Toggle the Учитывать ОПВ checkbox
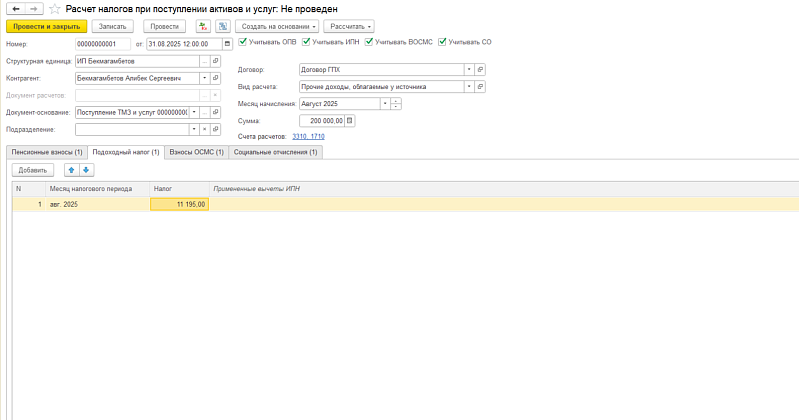This screenshot has height=420, width=799. pyautogui.click(x=243, y=43)
